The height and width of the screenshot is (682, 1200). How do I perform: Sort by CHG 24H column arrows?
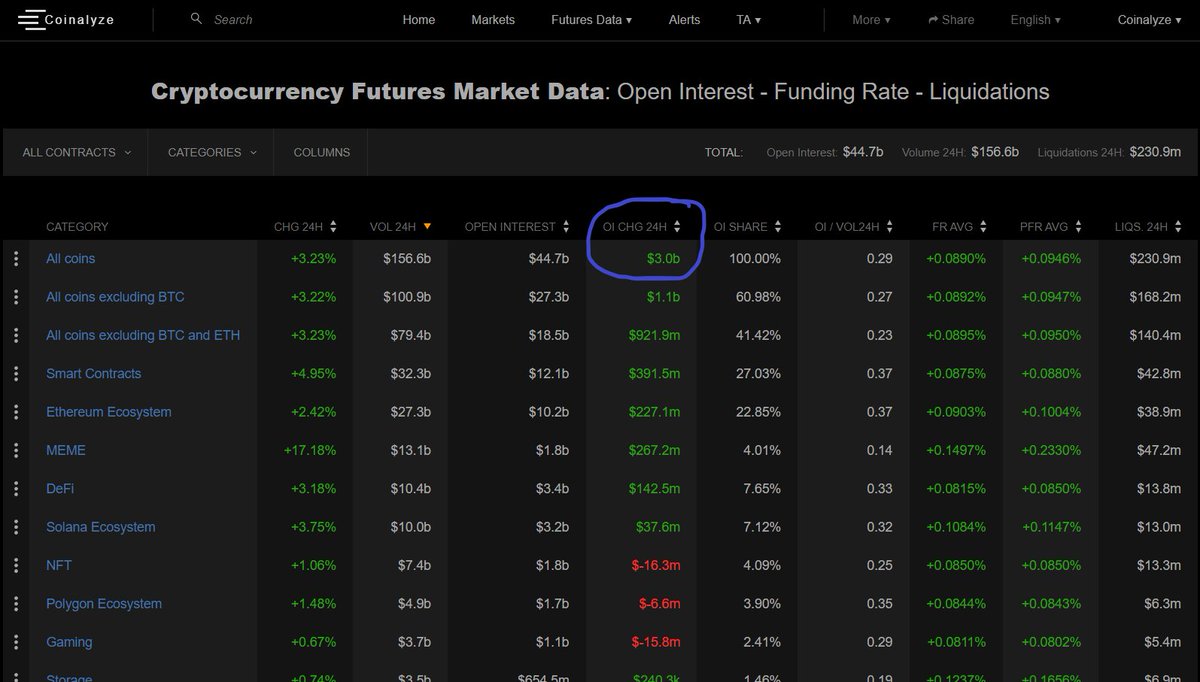point(333,227)
